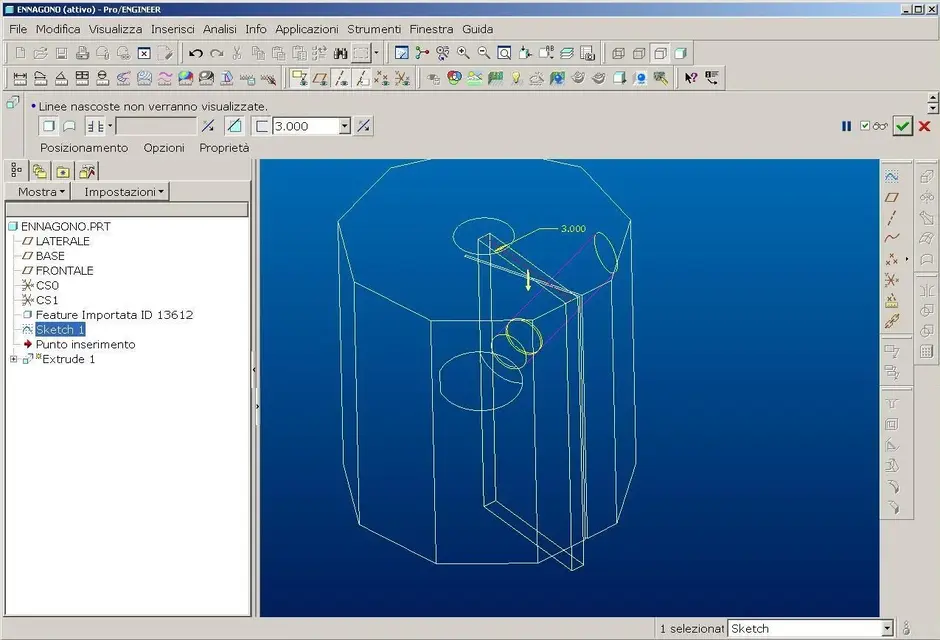
Task: Click the Cut scissors icon
Action: click(237, 53)
